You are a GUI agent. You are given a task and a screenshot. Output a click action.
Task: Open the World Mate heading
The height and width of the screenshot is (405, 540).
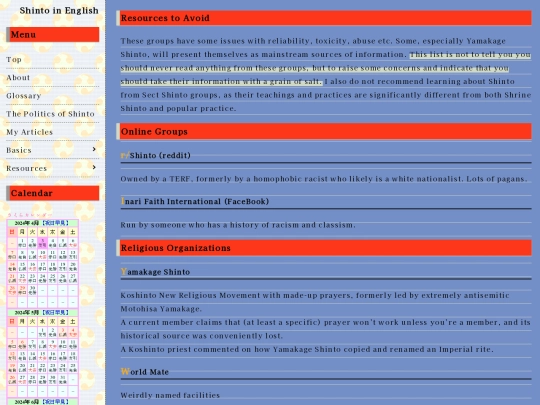click(145, 372)
